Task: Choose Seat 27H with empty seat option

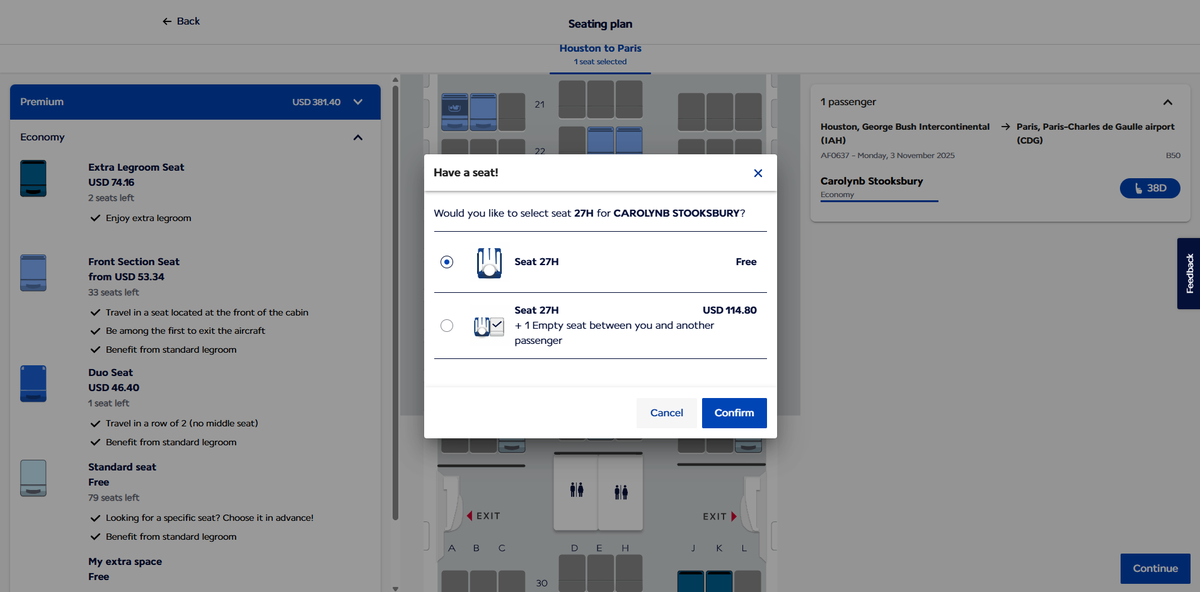Action: (x=446, y=325)
